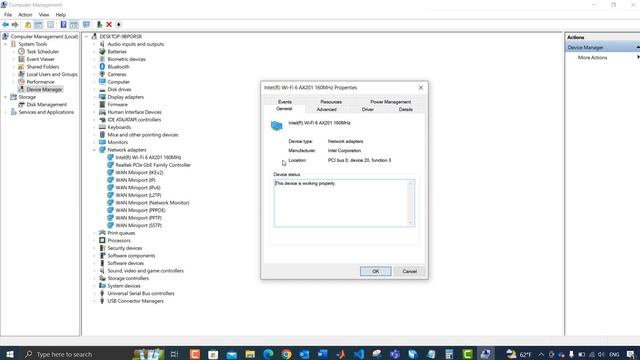
Task: Click the Print queues category icon
Action: (102, 233)
